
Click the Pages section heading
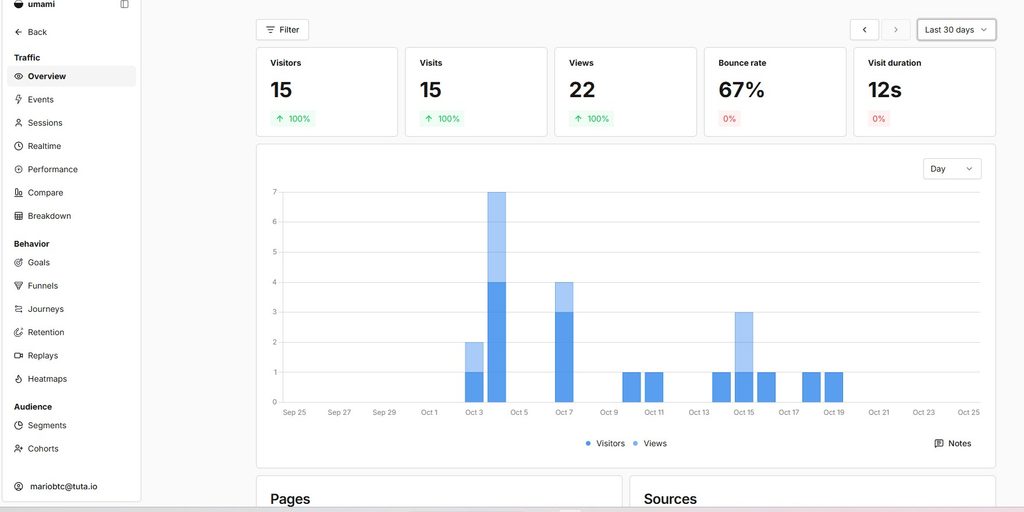pos(290,500)
